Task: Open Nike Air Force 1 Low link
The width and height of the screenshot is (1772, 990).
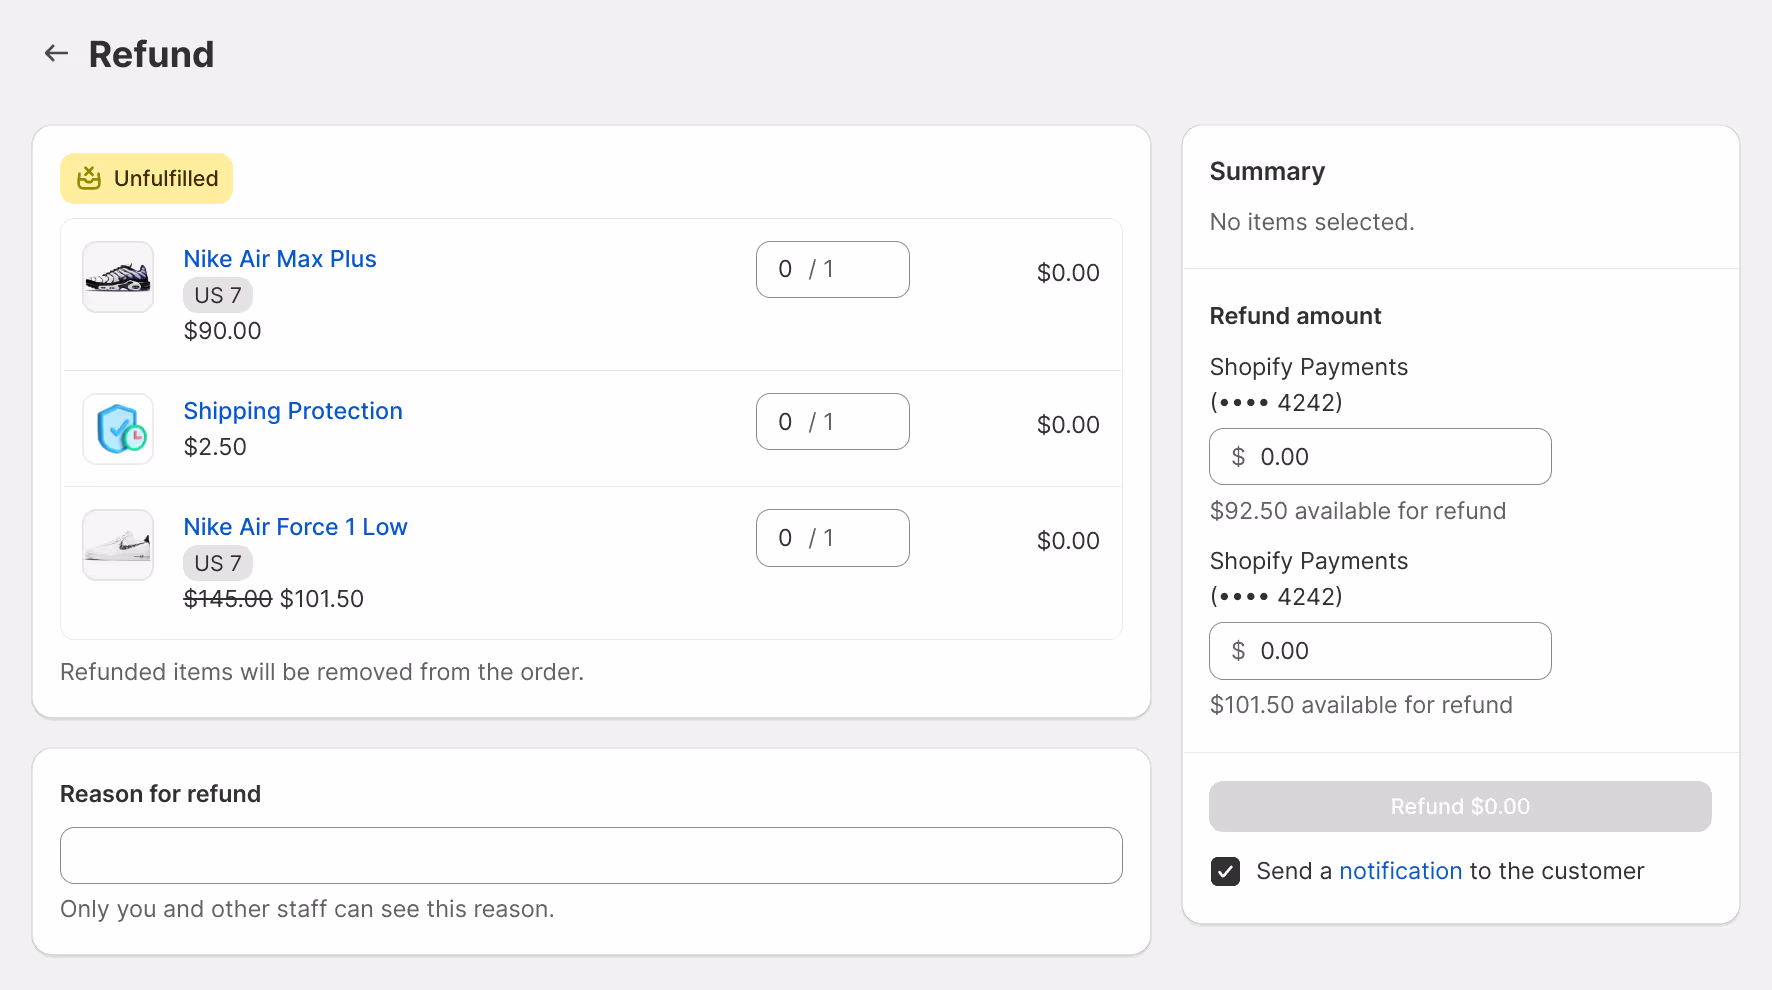Action: (x=296, y=527)
